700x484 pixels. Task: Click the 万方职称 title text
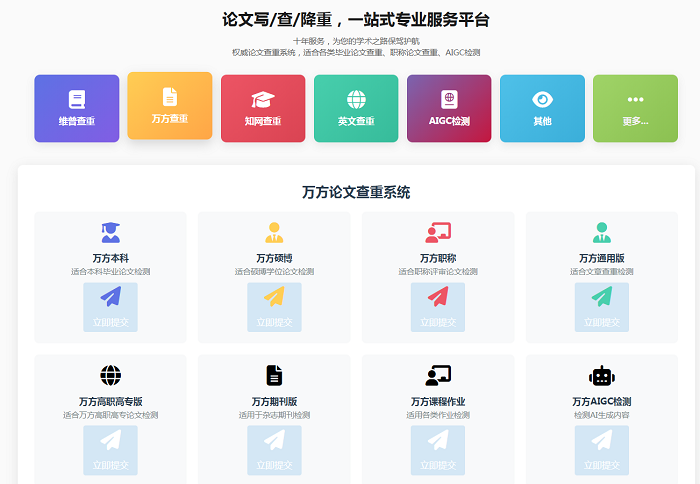tap(438, 259)
